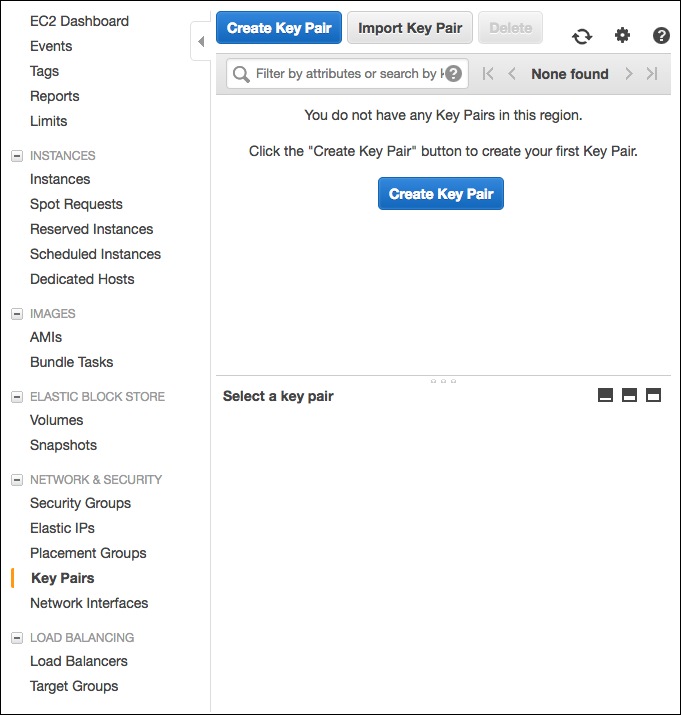Click the centered Create Key Pair button
Viewport: 681px width, 715px height.
[441, 194]
